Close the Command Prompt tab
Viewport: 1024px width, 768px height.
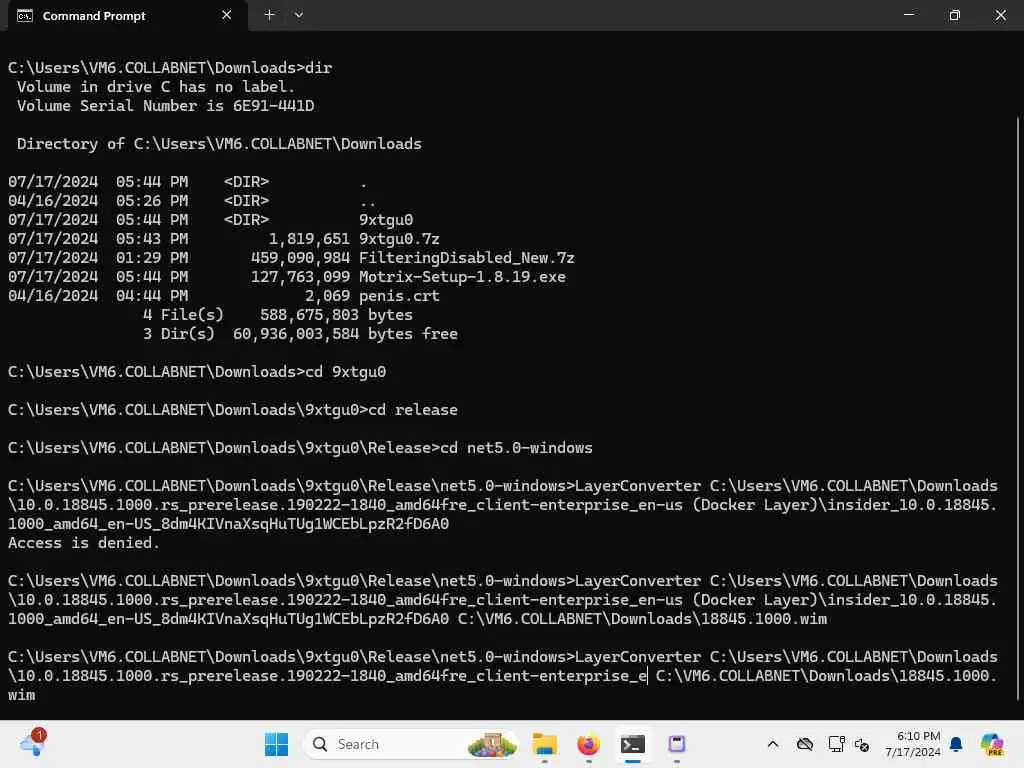pyautogui.click(x=226, y=15)
